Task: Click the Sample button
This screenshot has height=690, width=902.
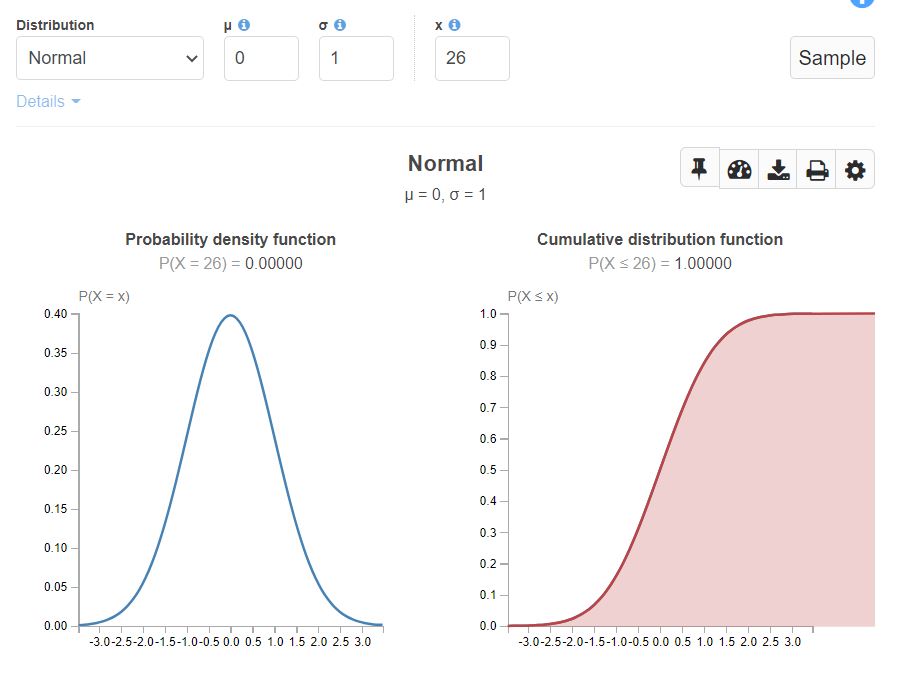Action: point(832,58)
